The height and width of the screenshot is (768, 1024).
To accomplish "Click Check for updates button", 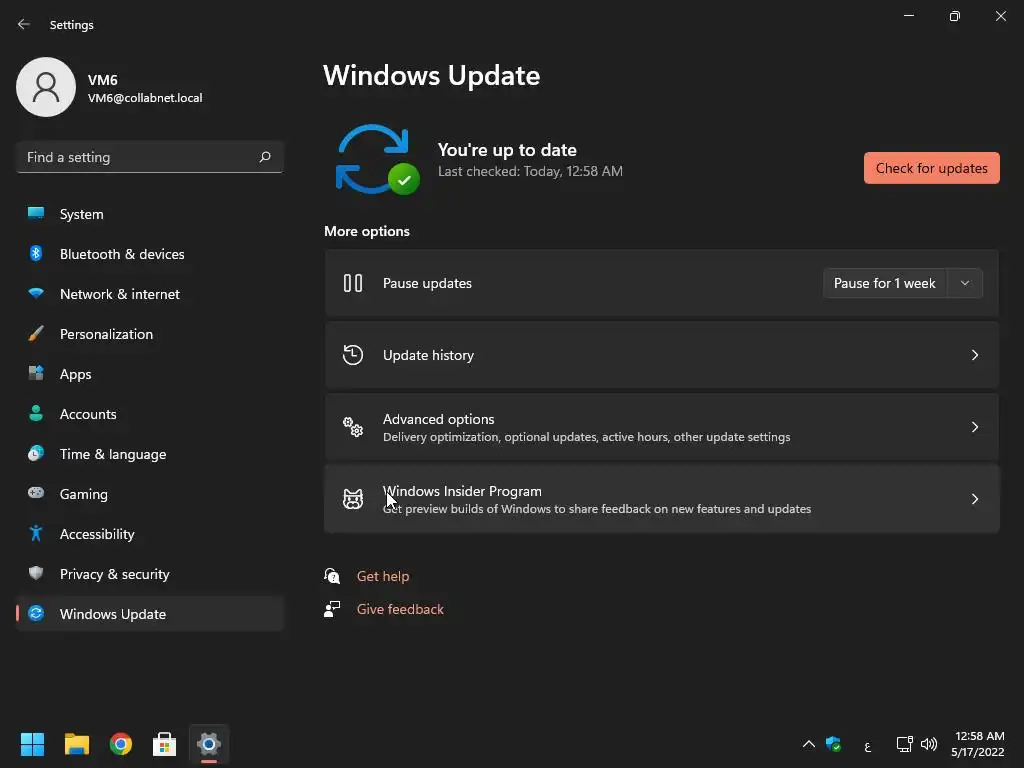I will pos(931,168).
